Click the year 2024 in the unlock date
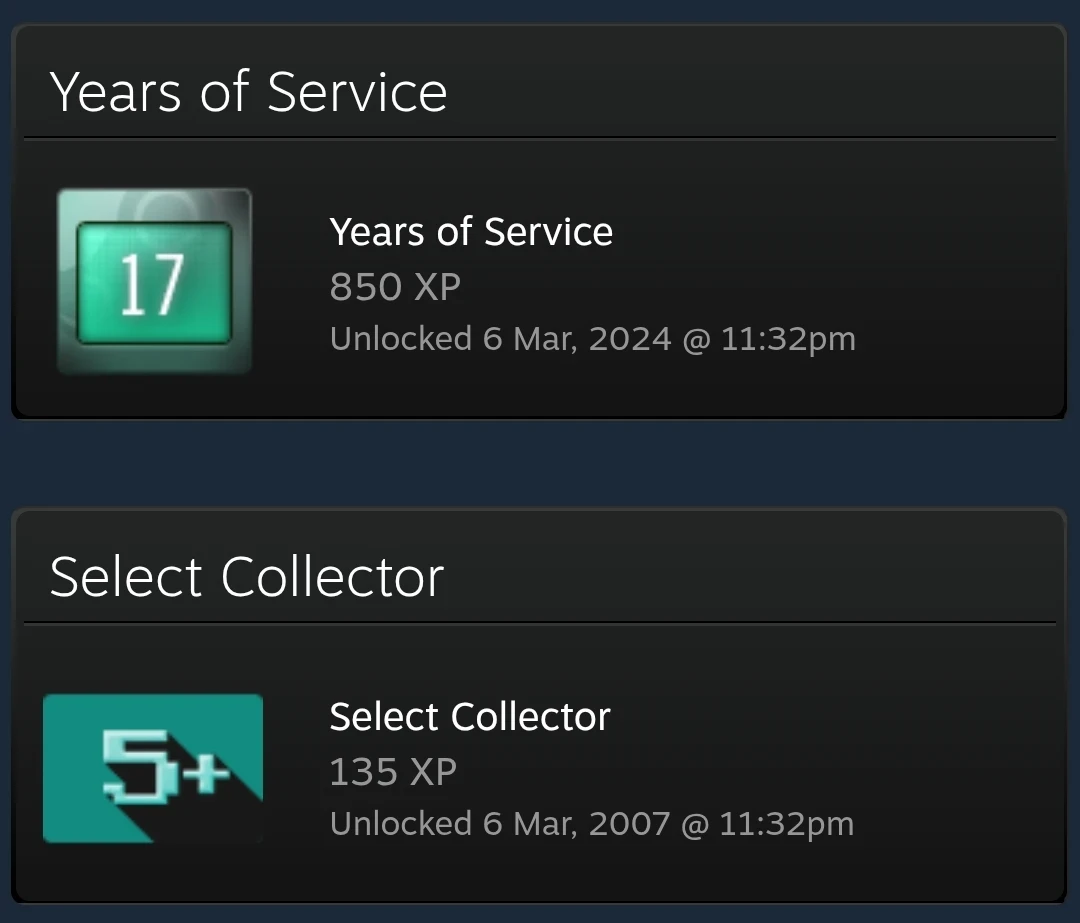 [630, 339]
